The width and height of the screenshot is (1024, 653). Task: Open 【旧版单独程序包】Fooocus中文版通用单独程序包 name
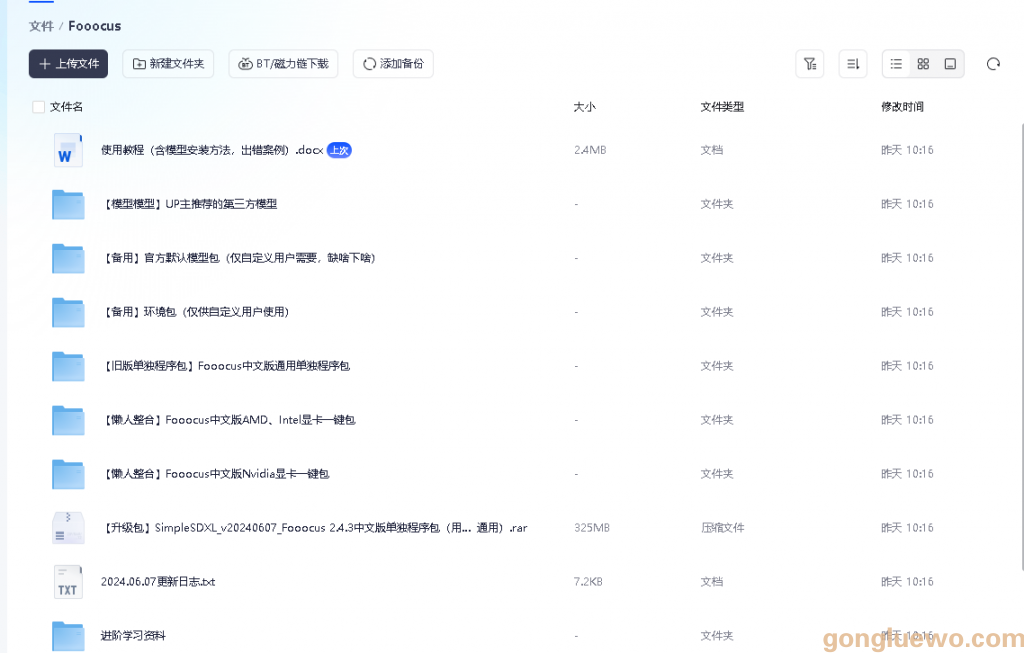coord(226,366)
